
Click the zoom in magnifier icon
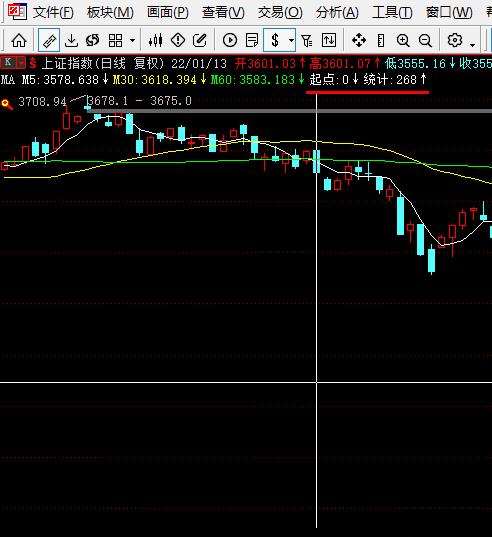tap(403, 40)
